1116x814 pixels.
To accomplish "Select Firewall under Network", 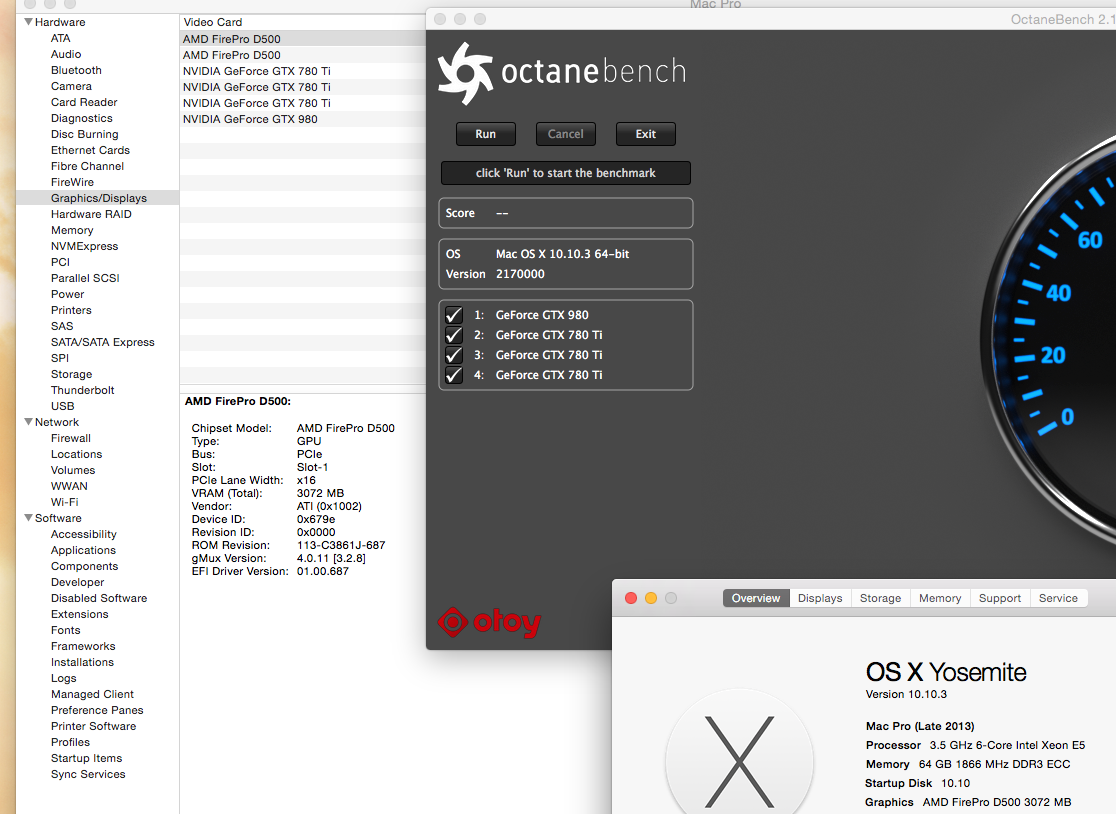I will (x=70, y=438).
